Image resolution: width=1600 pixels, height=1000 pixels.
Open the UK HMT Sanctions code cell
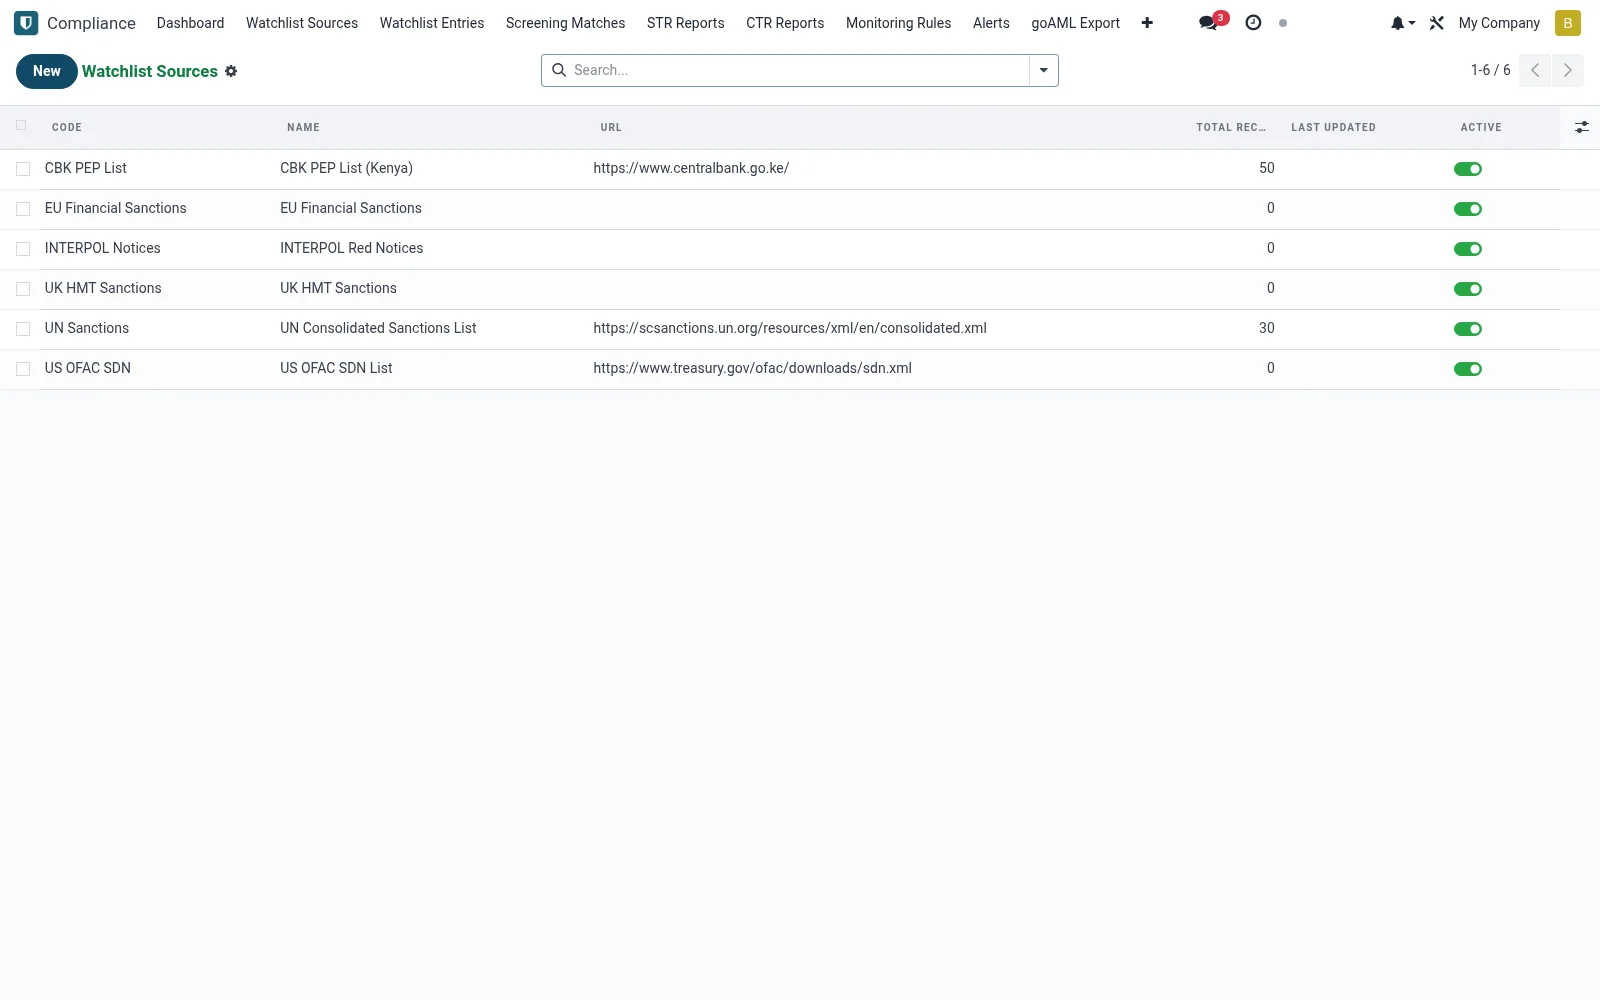click(x=103, y=288)
